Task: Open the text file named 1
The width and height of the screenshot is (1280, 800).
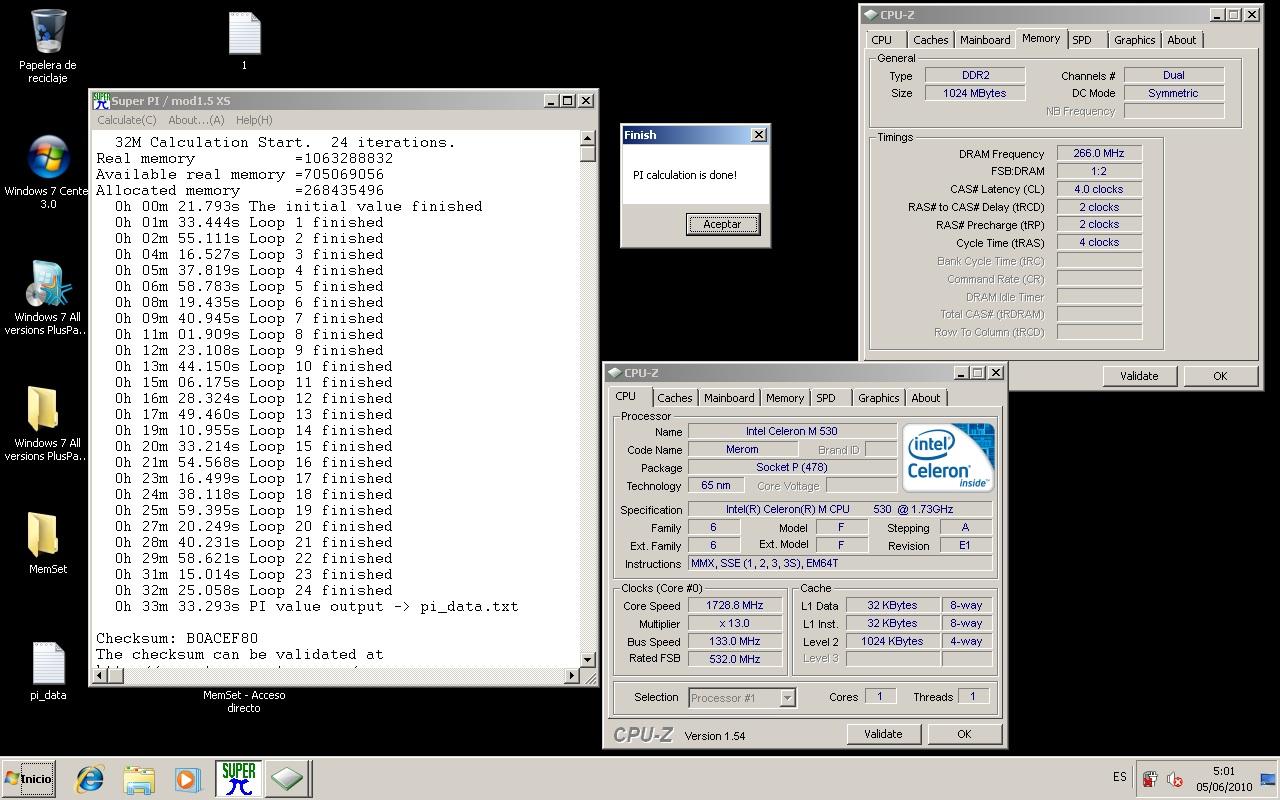Action: pos(244,41)
